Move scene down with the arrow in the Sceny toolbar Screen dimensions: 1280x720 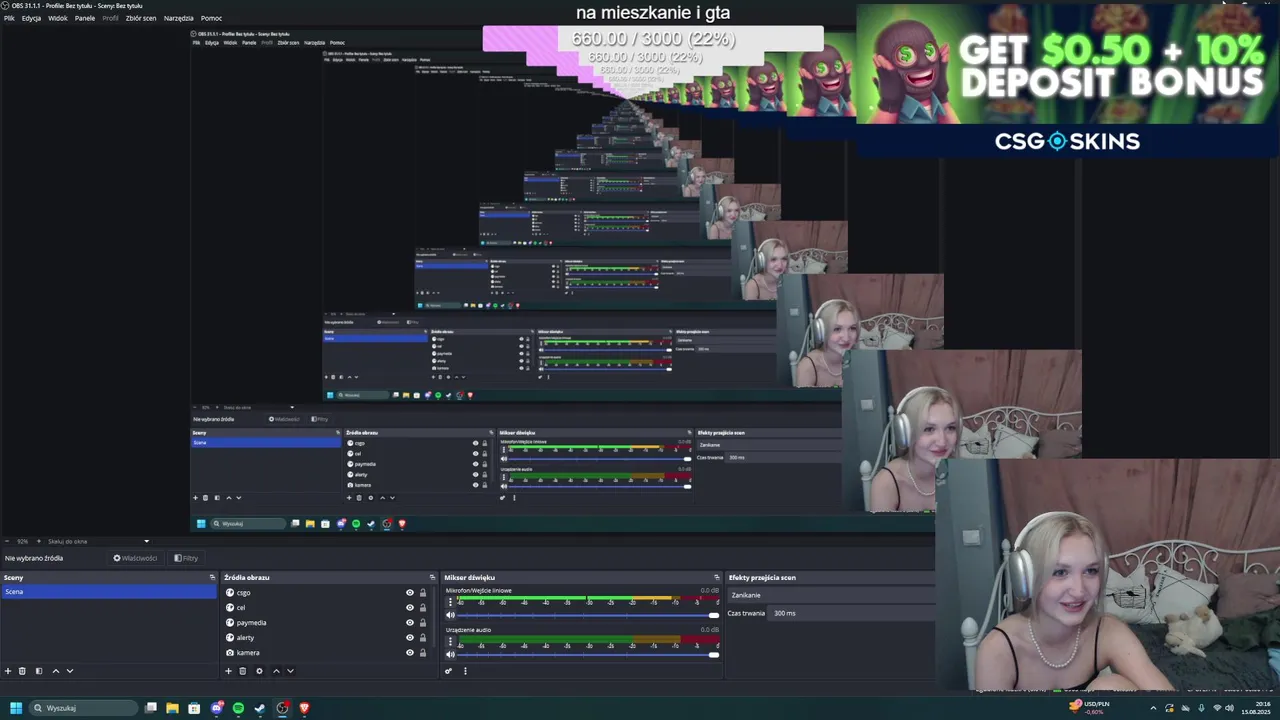tap(70, 671)
